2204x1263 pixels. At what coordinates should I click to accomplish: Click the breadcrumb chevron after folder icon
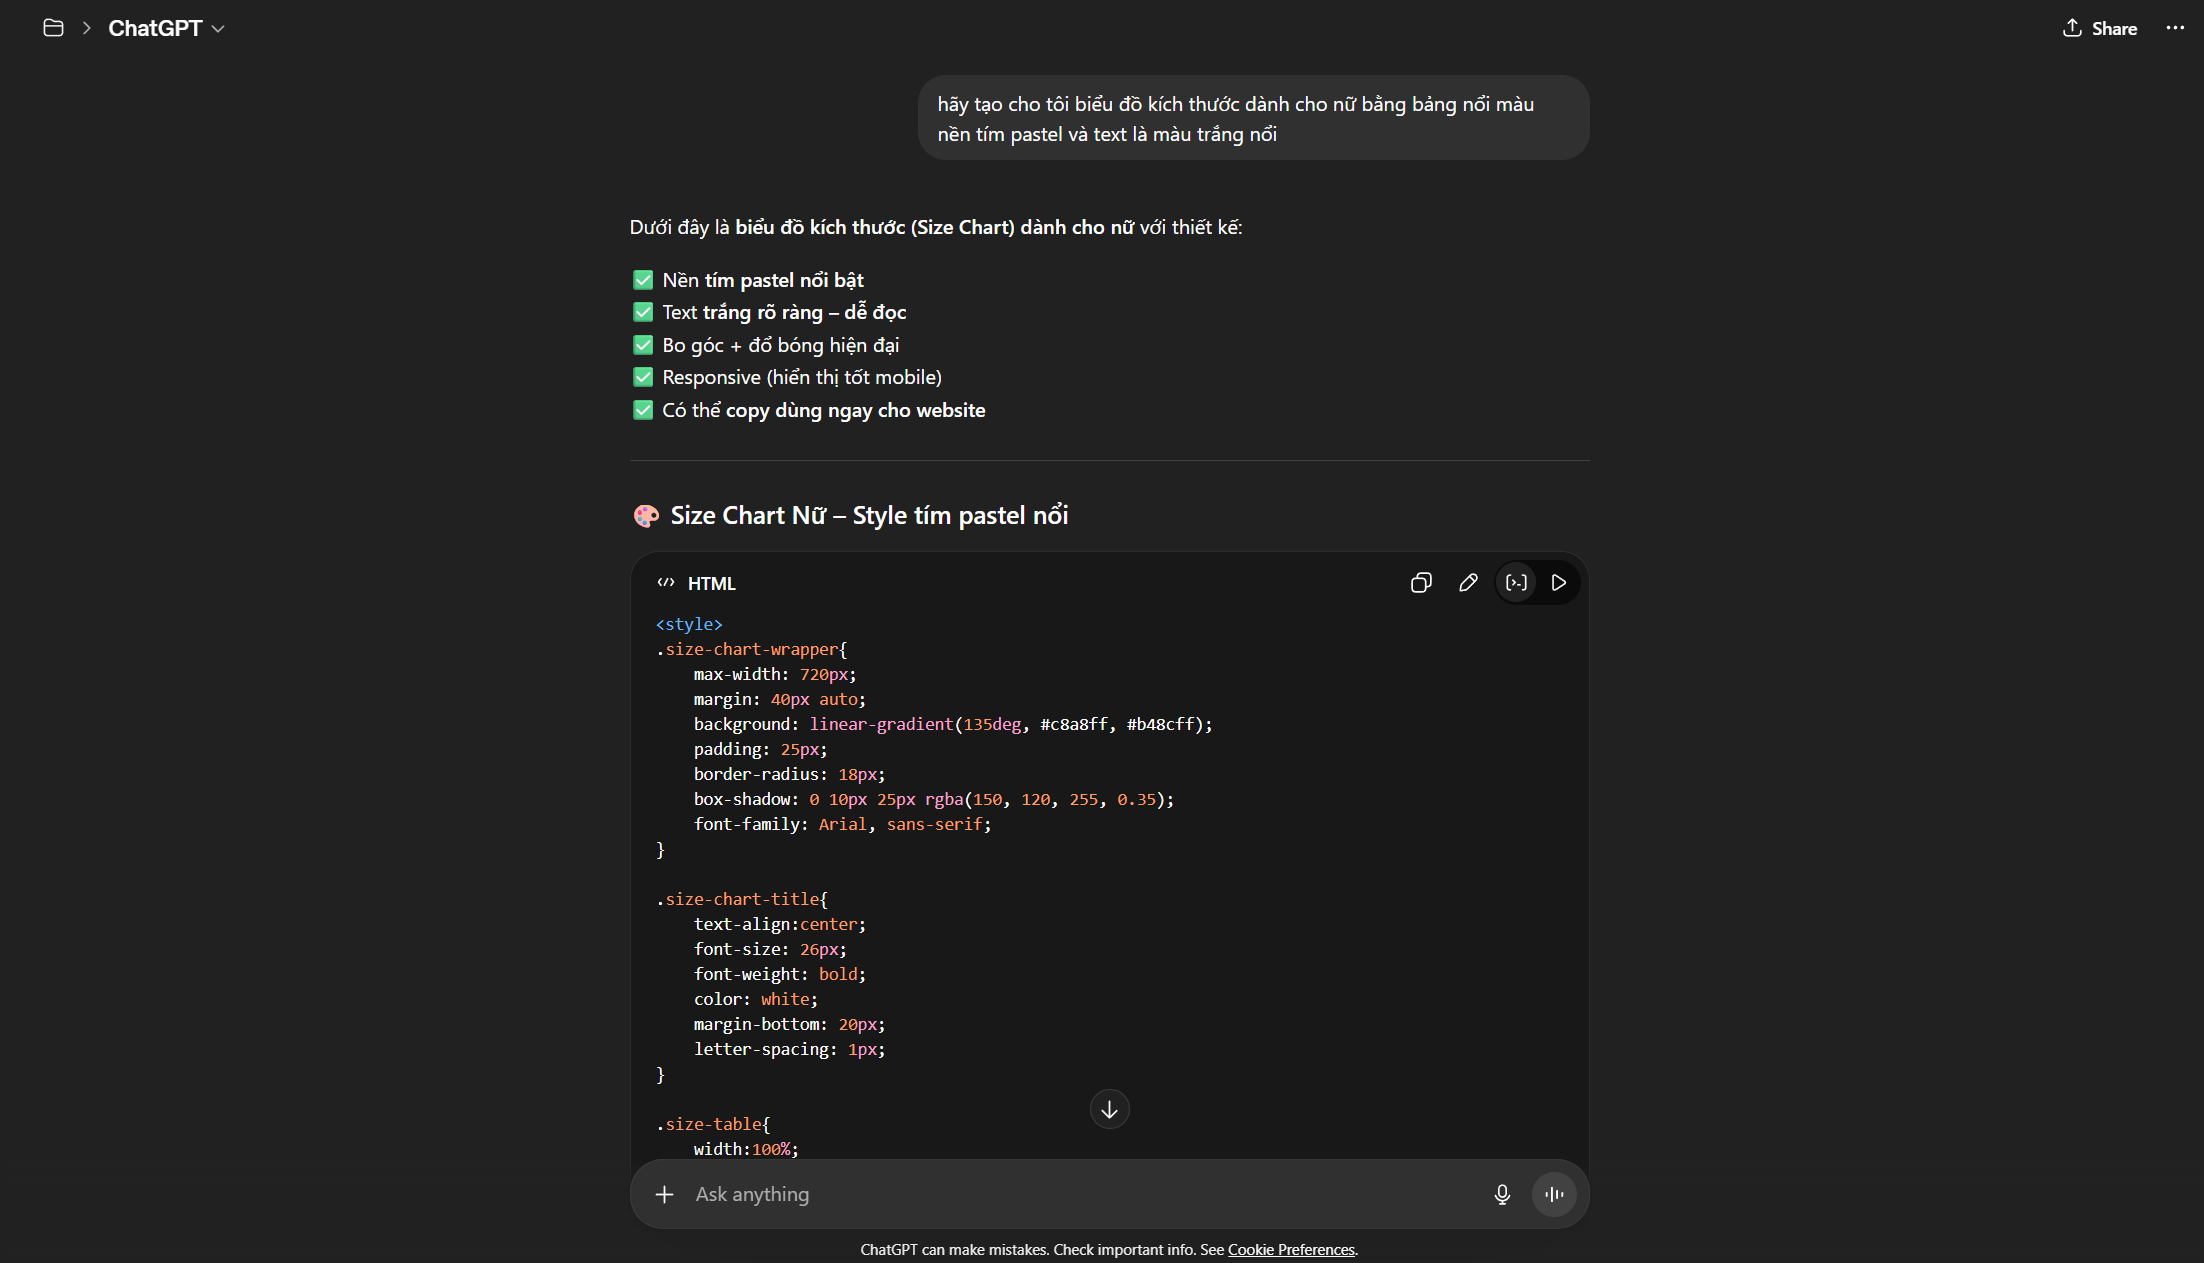pyautogui.click(x=87, y=28)
